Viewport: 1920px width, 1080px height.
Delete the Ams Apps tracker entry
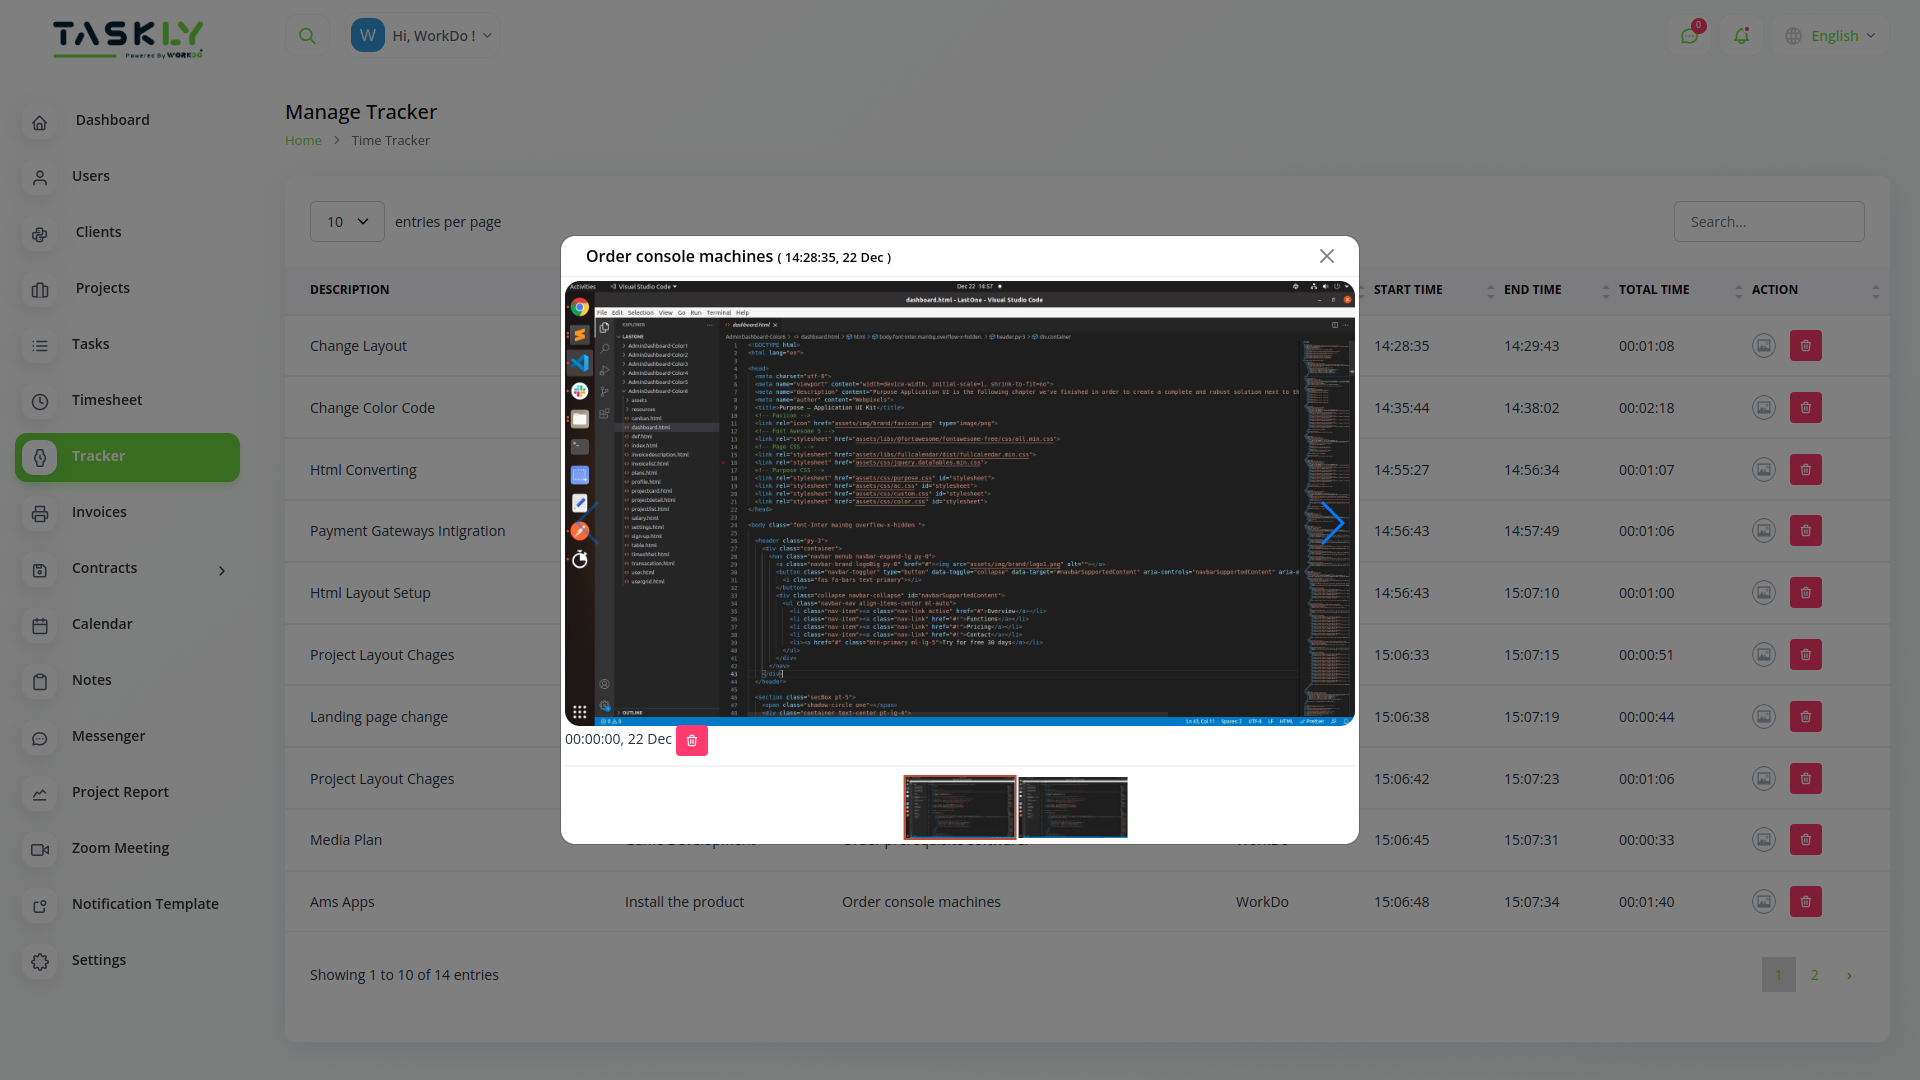pyautogui.click(x=1806, y=901)
